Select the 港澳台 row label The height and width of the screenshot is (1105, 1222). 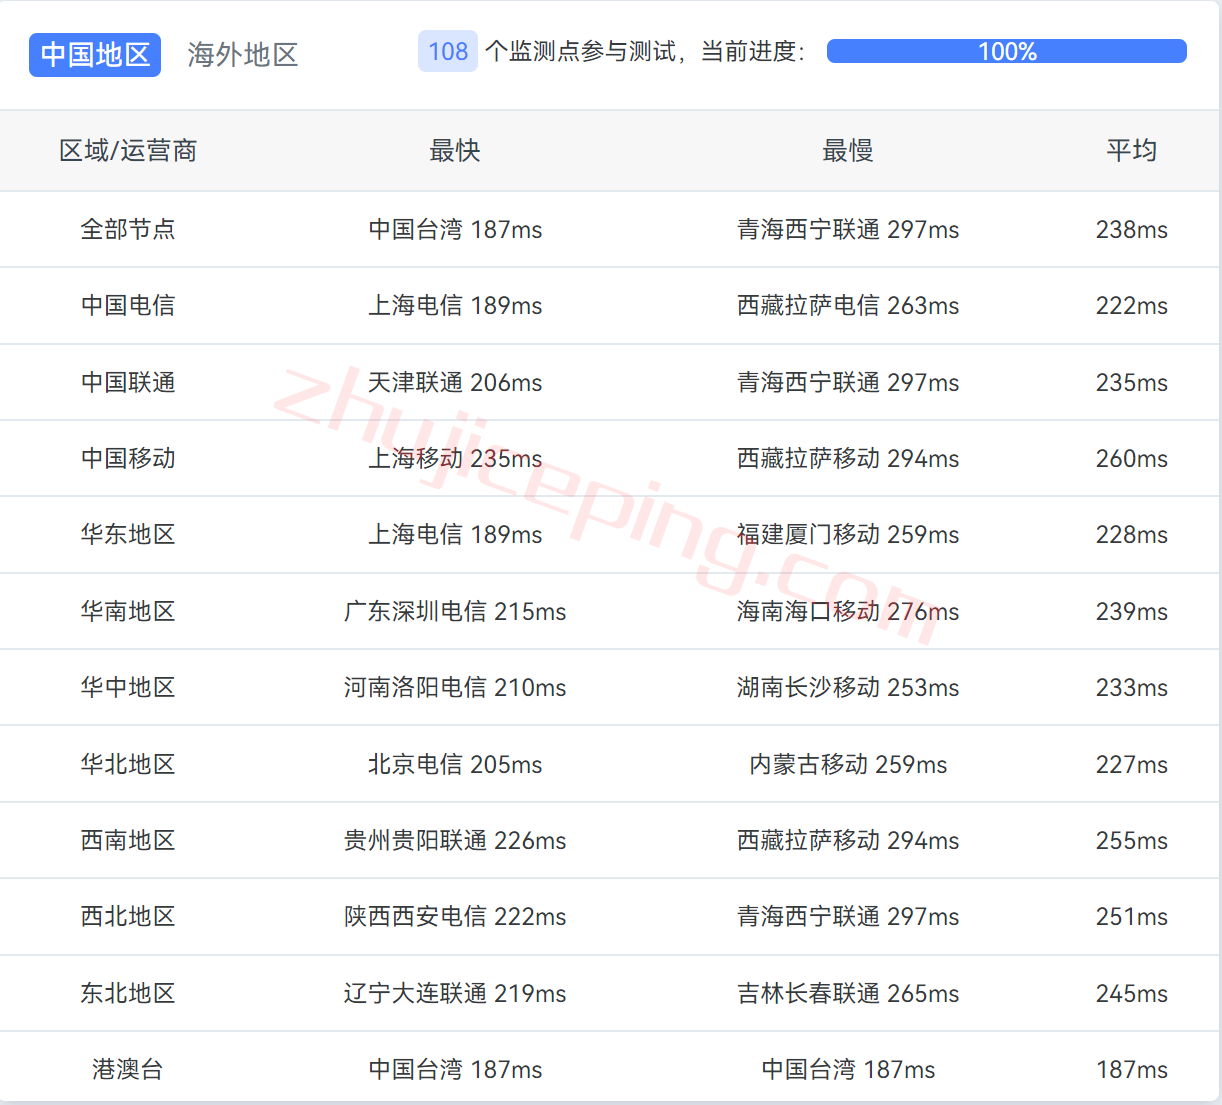pos(128,1069)
